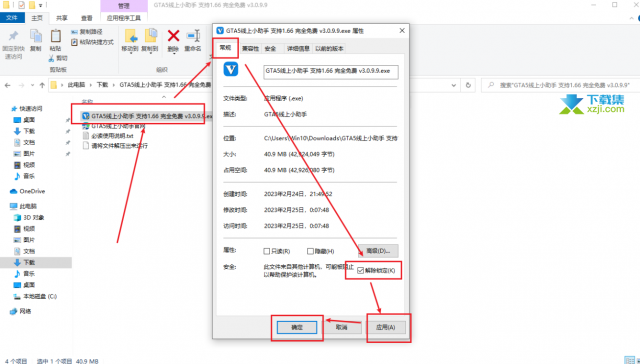Click the Explorer forward arrow
The width and height of the screenshot is (640, 364).
pos(21,85)
